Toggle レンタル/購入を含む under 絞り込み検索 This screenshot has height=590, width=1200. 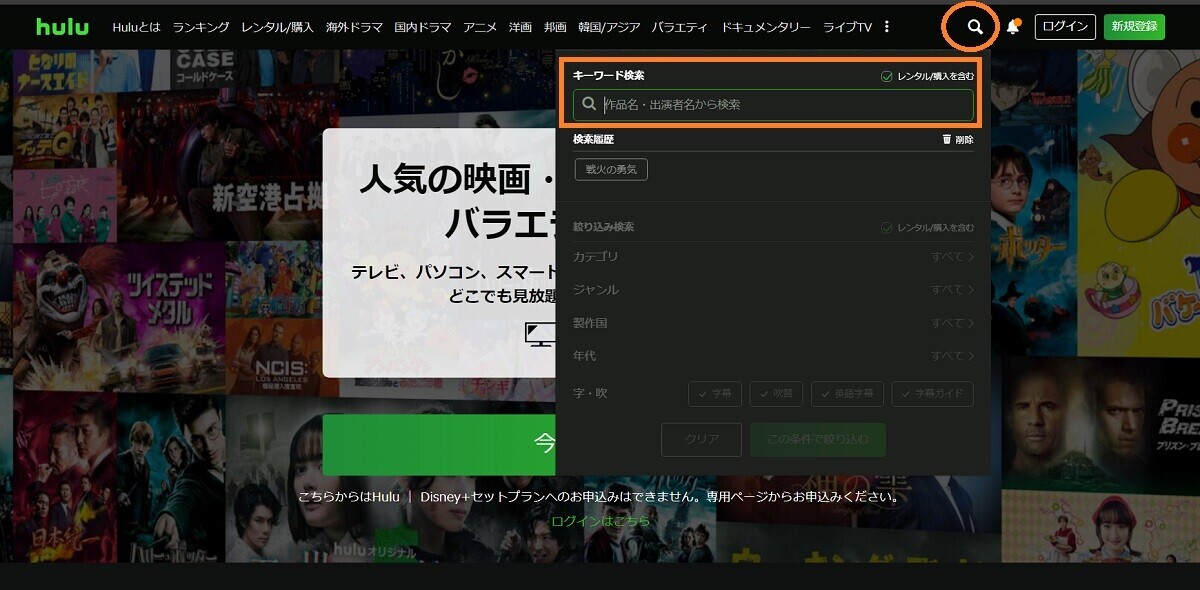[927, 228]
